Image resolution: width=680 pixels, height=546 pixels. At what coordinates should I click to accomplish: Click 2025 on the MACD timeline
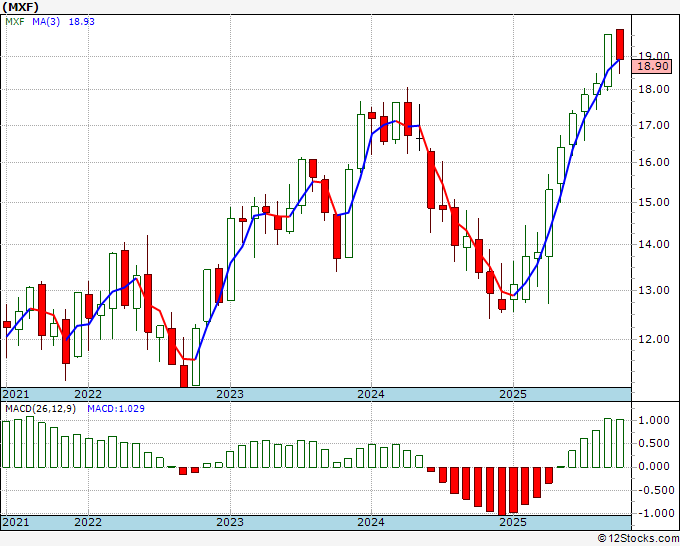click(x=513, y=522)
